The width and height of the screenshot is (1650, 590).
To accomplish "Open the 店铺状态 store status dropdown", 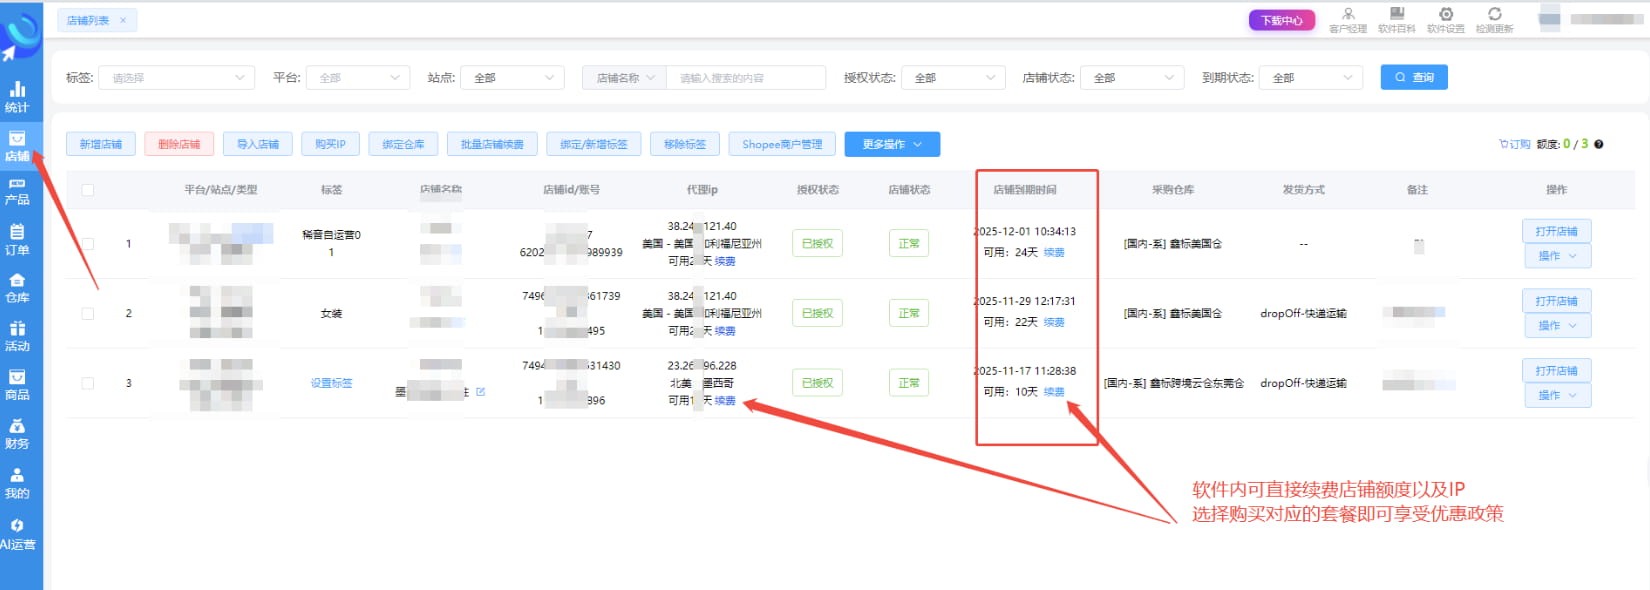I will pyautogui.click(x=1132, y=77).
